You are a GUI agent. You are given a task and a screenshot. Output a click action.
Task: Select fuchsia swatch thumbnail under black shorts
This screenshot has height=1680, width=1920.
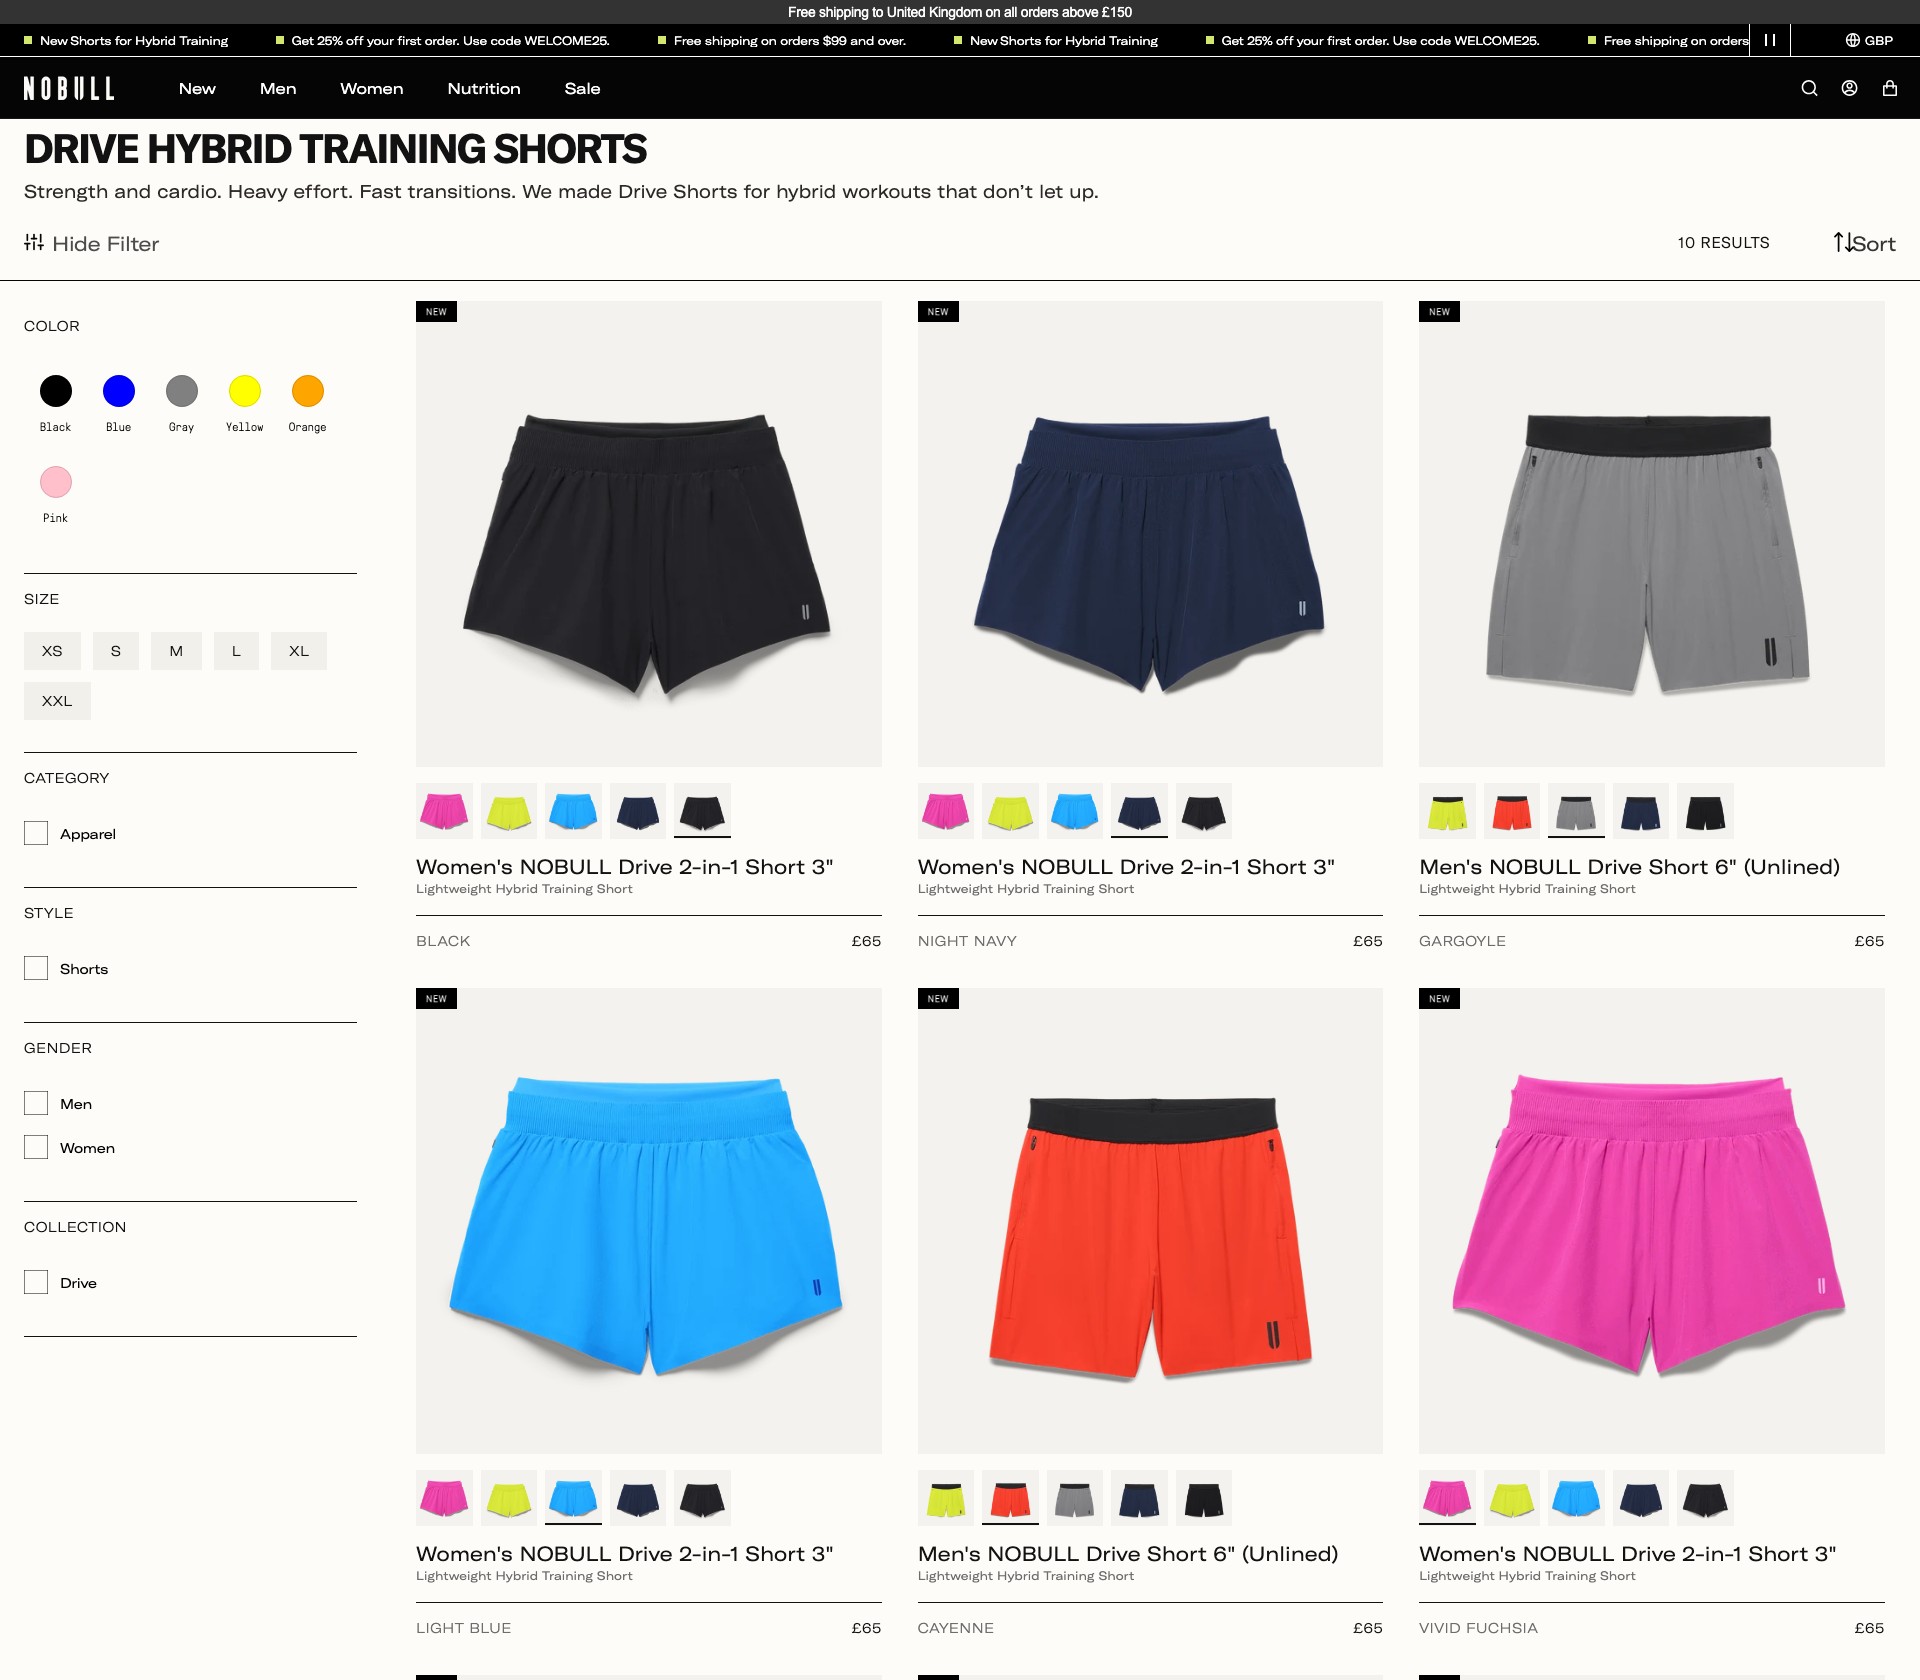pos(444,810)
